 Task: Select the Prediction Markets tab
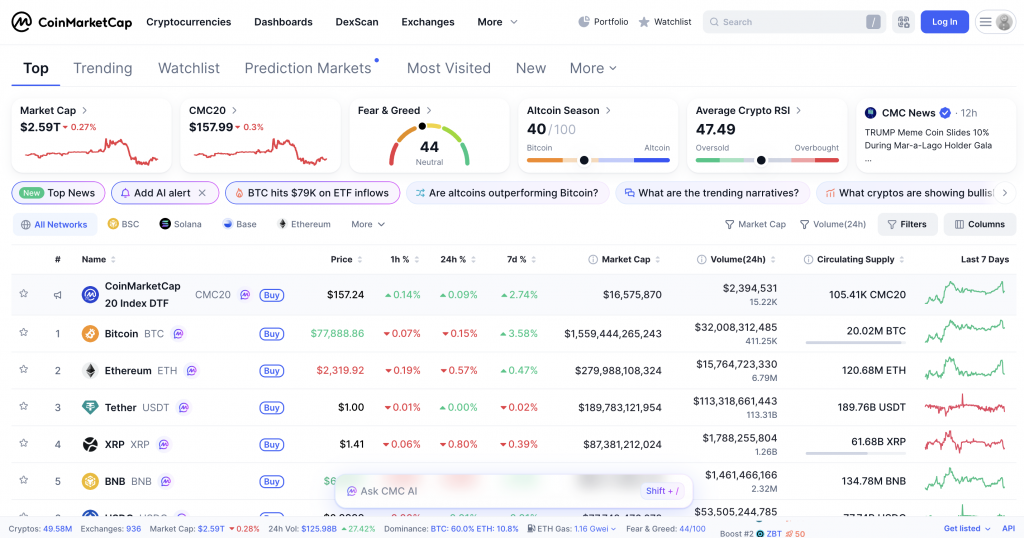point(308,68)
